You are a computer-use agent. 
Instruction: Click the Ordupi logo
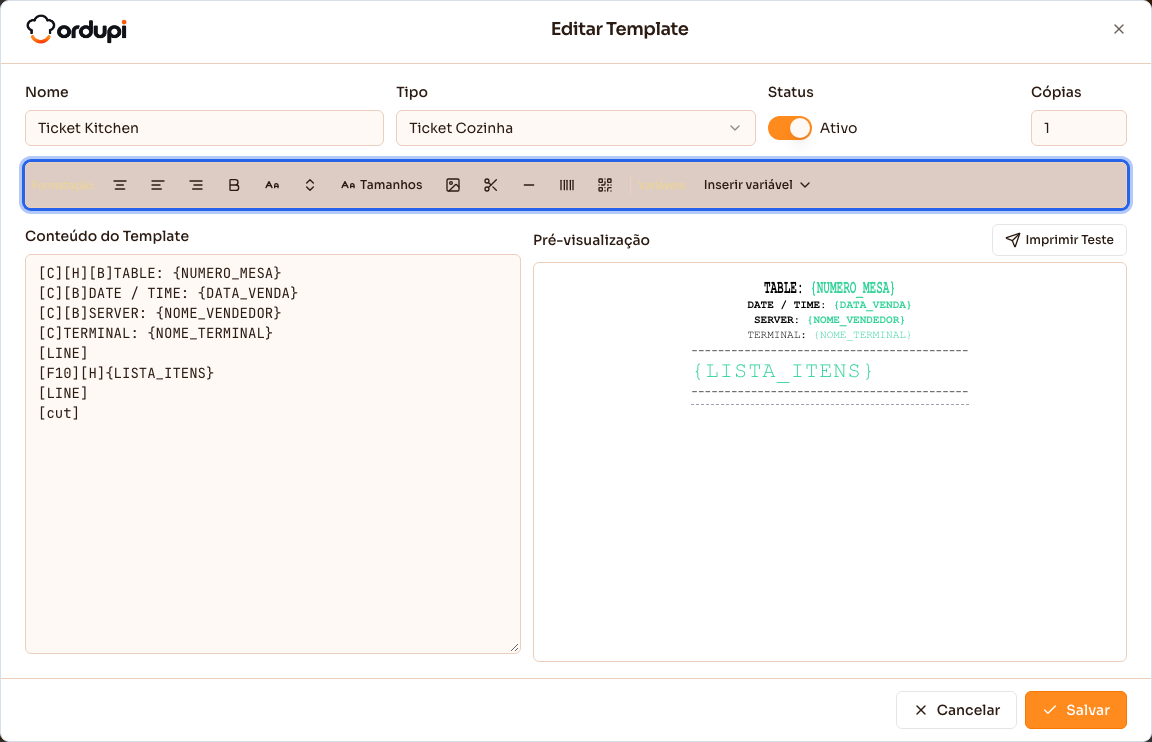[76, 29]
